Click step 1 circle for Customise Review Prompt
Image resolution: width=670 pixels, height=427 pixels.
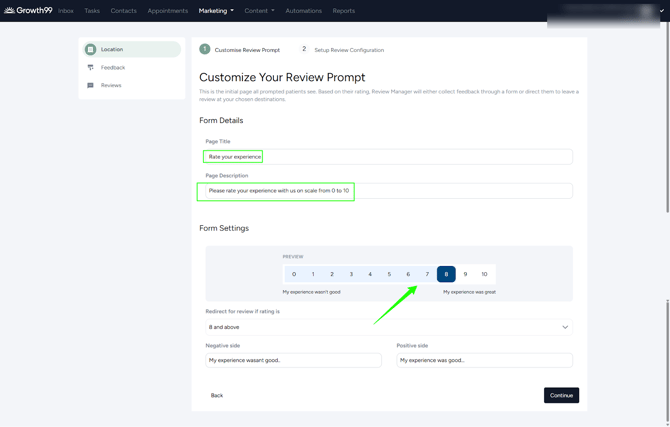tap(205, 49)
